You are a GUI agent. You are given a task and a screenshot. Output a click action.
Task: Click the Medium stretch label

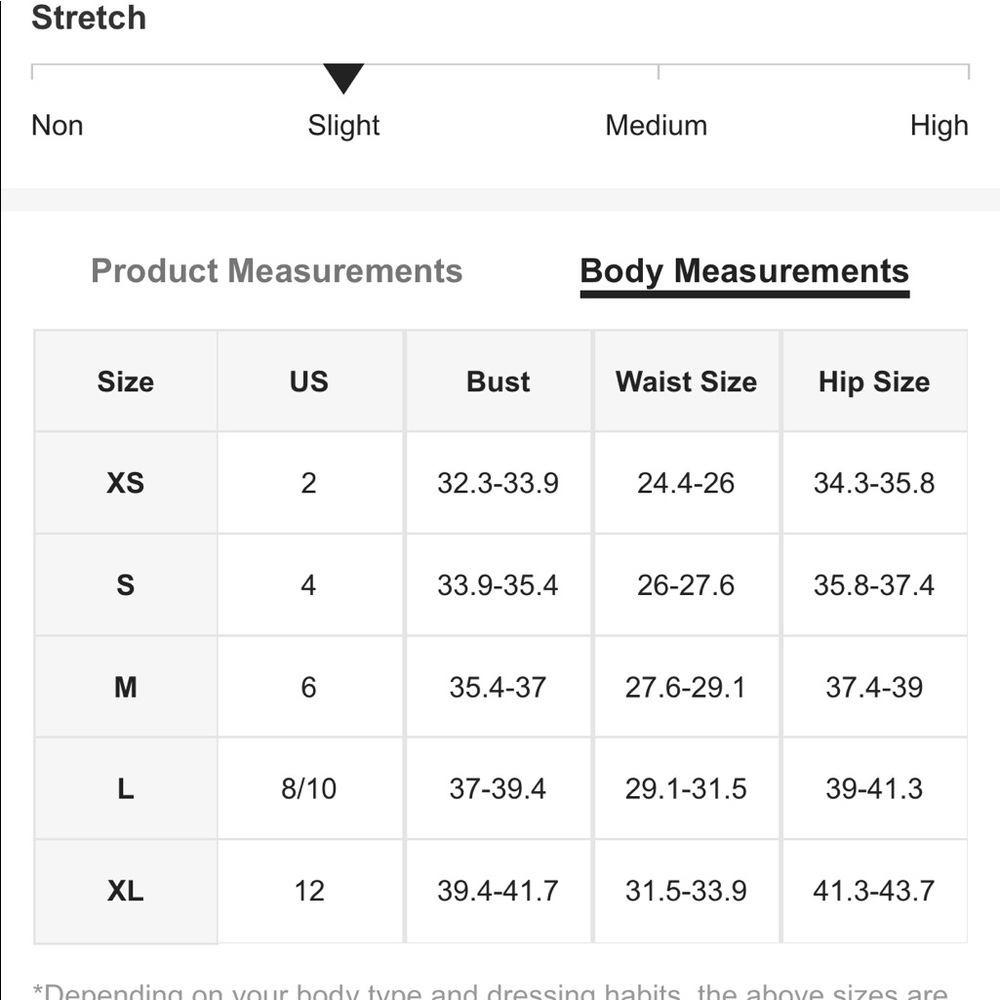pos(656,125)
